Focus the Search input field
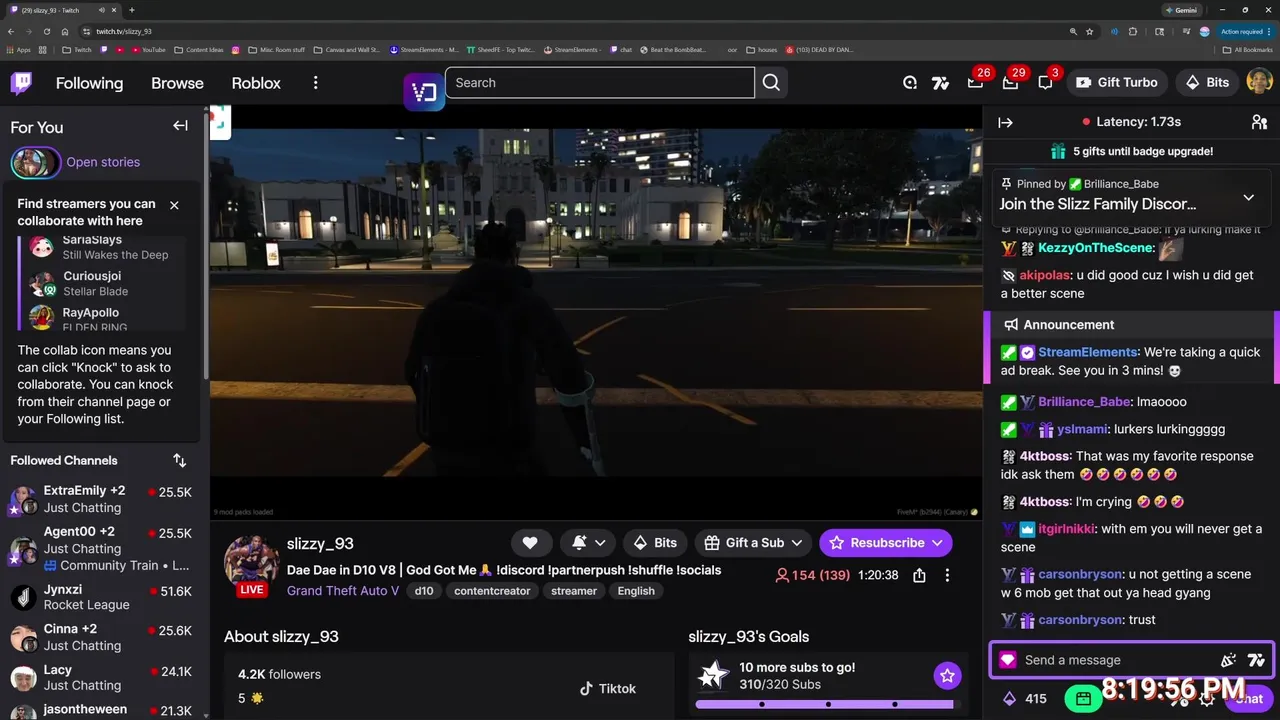Viewport: 1280px width, 720px height. pos(600,83)
